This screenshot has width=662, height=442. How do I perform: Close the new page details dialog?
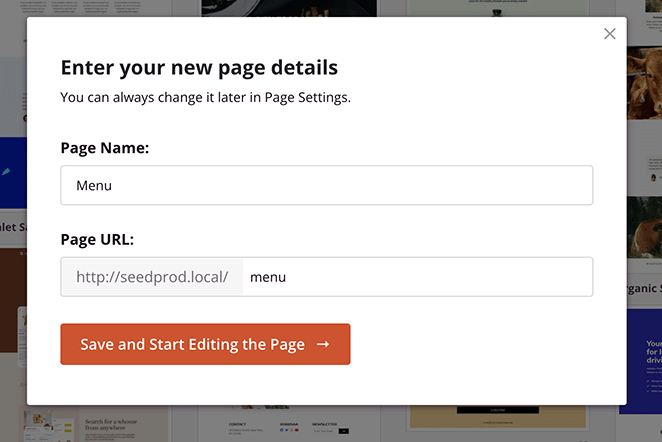pyautogui.click(x=610, y=34)
